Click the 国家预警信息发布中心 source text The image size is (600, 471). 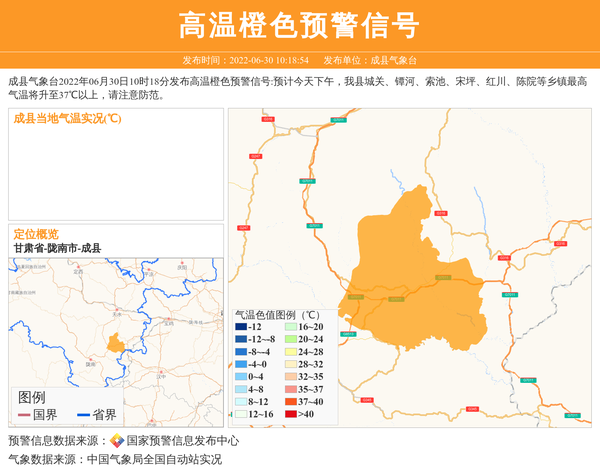coord(182,441)
